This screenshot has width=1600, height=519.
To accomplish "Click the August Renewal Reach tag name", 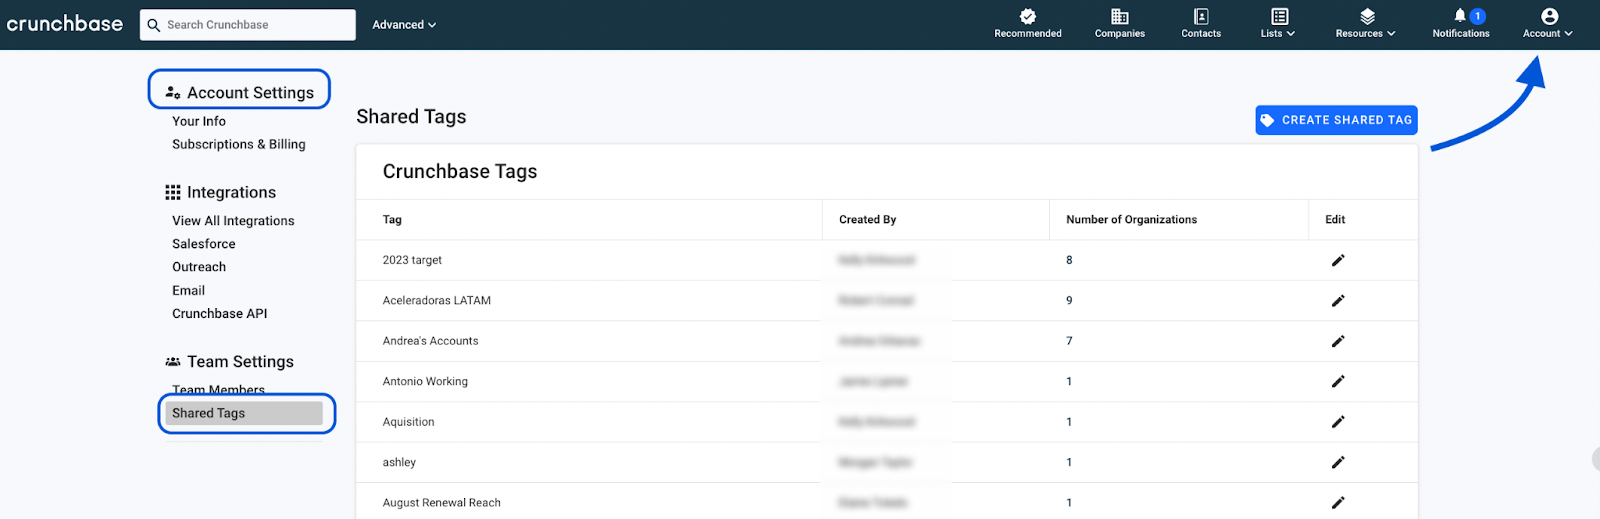I will pyautogui.click(x=441, y=503).
